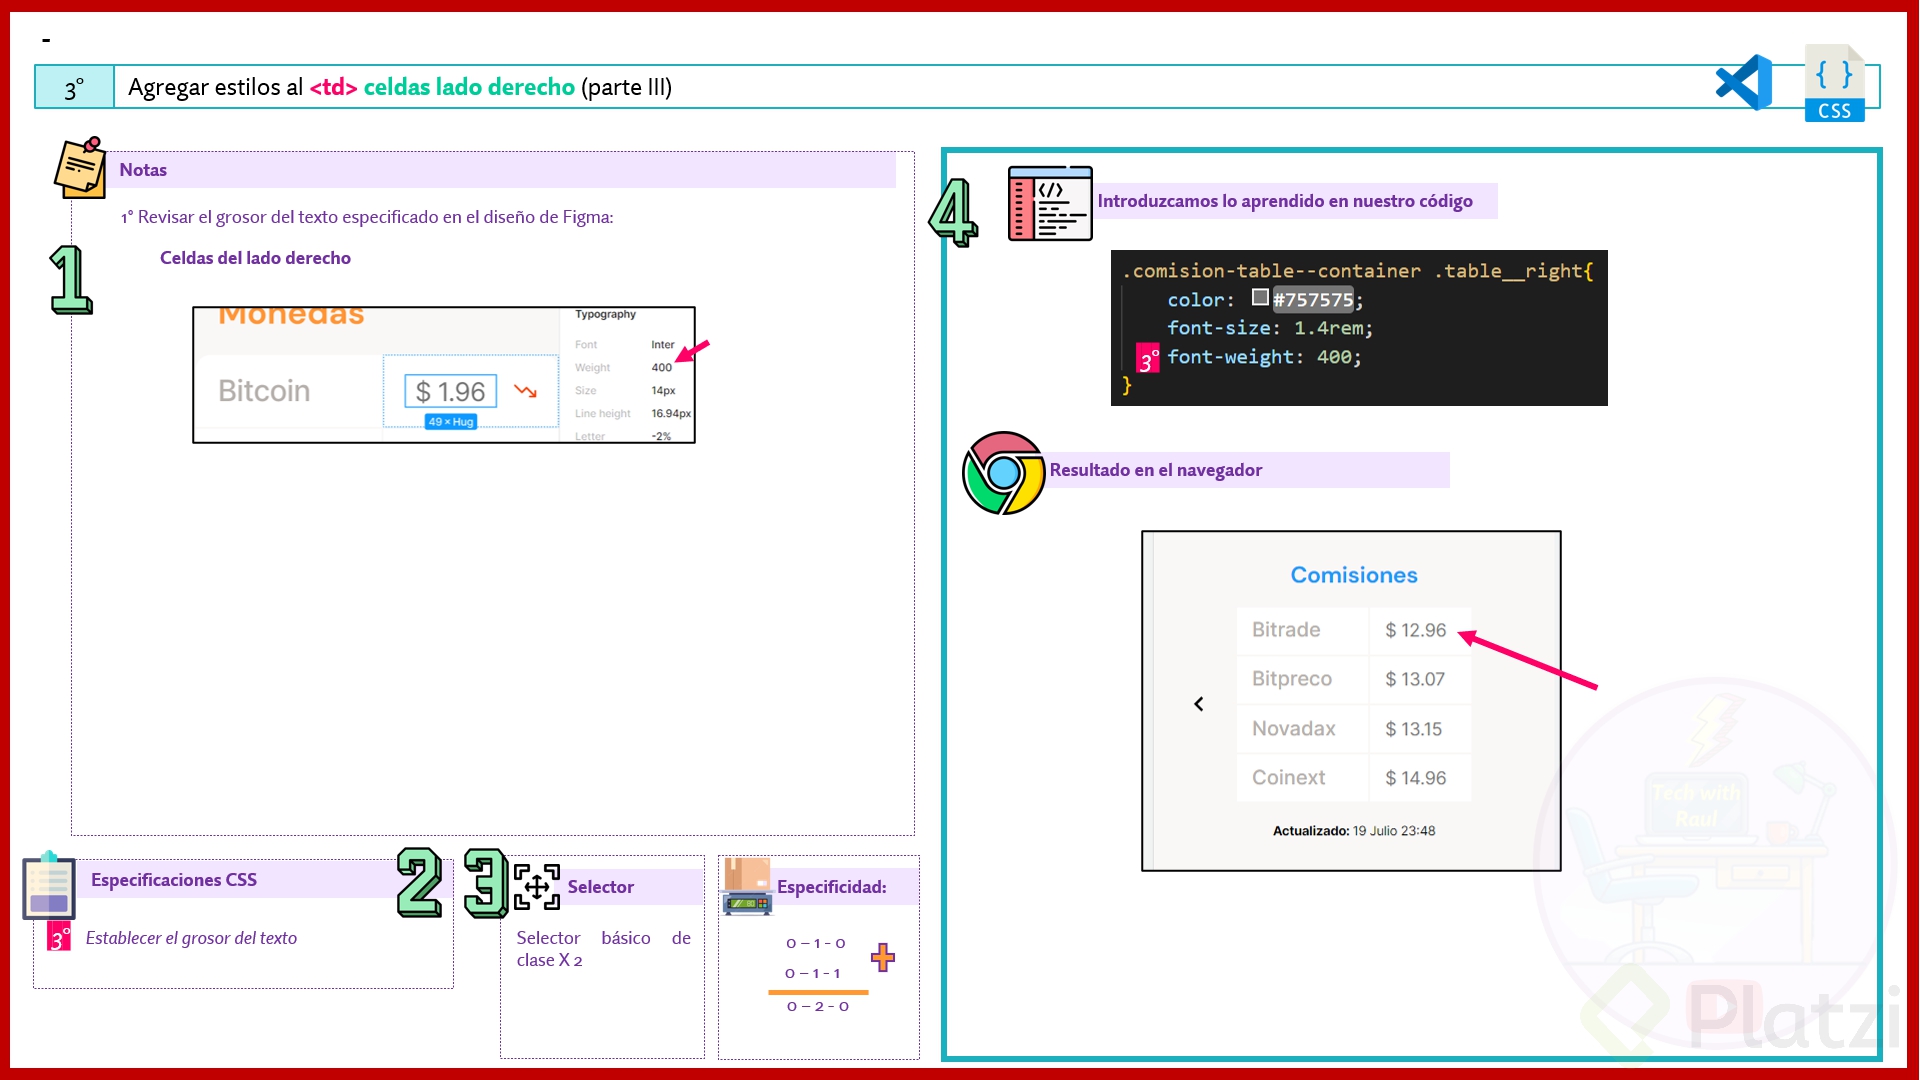Click the CSS file icon
Image resolution: width=1920 pixels, height=1080 pixels.
click(1835, 83)
